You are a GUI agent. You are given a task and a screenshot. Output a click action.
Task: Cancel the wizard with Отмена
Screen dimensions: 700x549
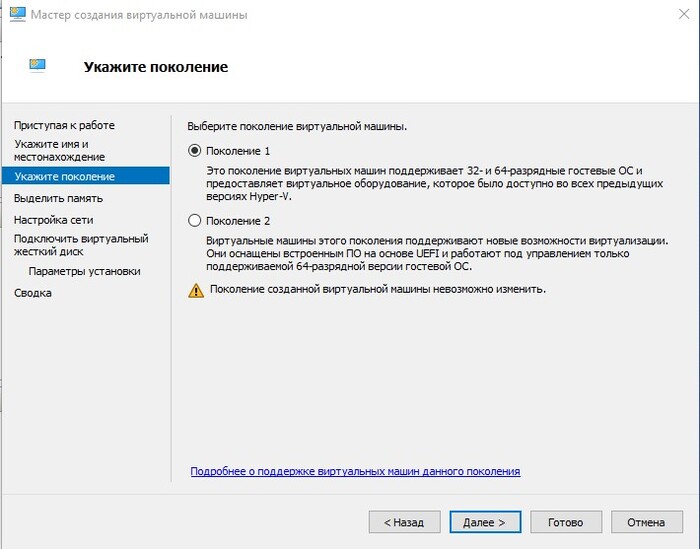[646, 522]
